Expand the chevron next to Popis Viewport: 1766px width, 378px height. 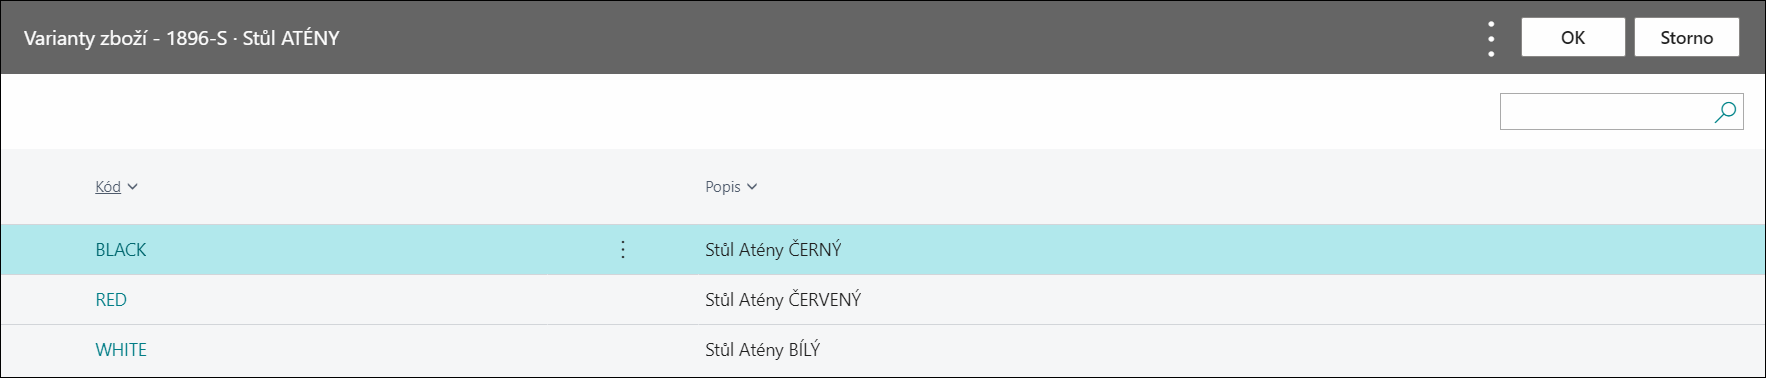point(752,187)
